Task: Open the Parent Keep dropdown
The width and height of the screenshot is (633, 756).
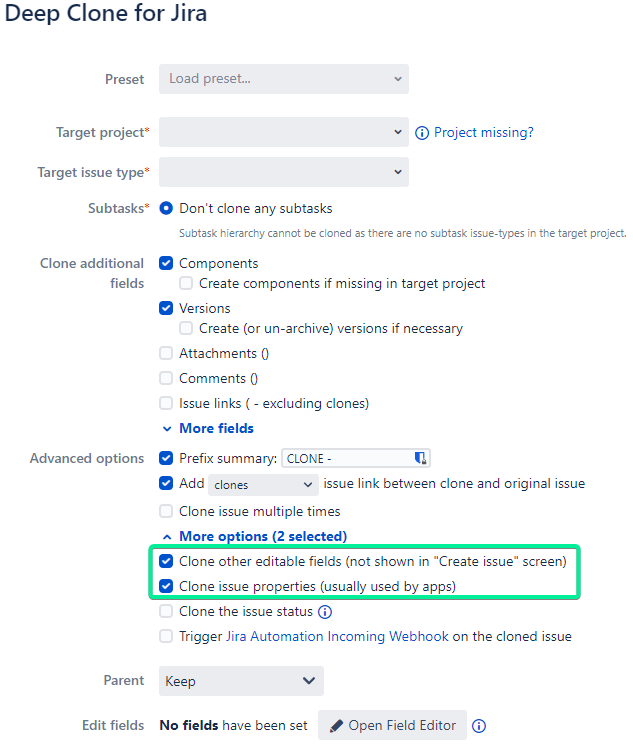Action: click(241, 681)
